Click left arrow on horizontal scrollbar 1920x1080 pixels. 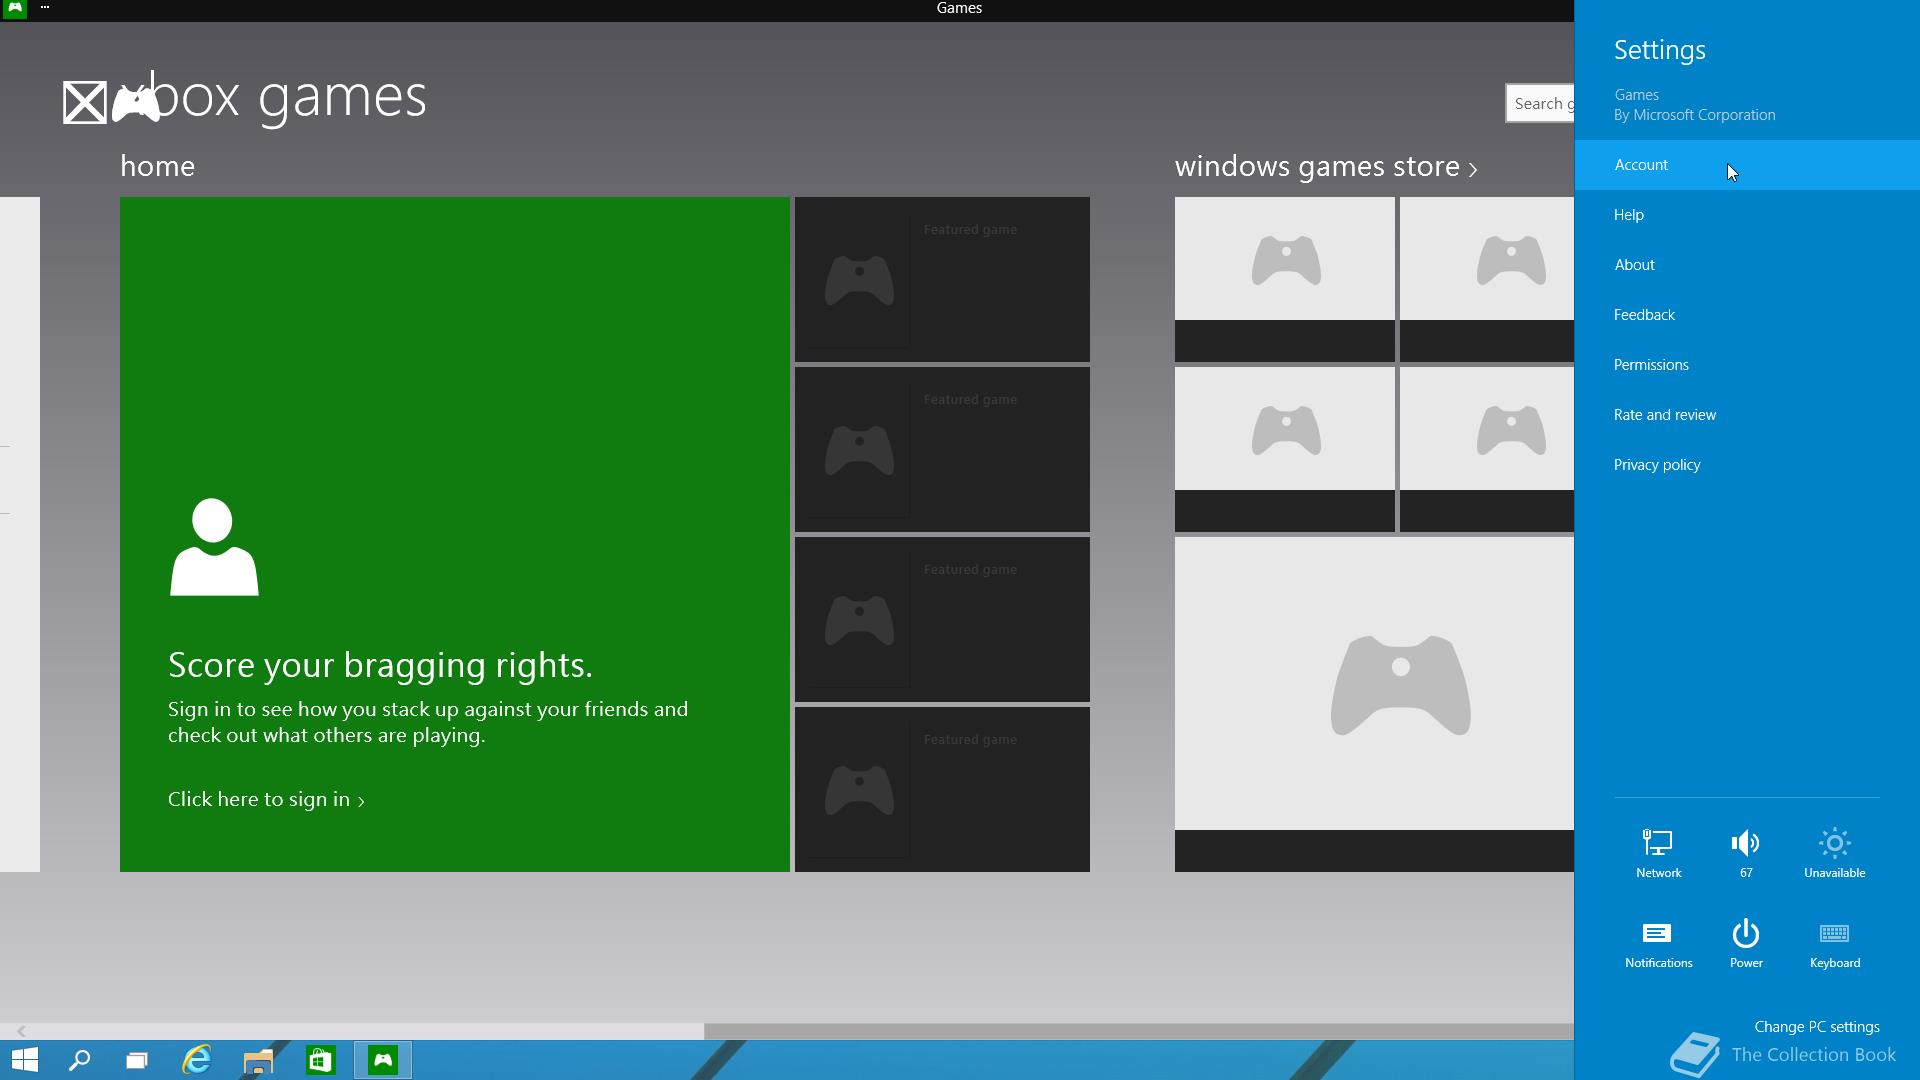(21, 1031)
